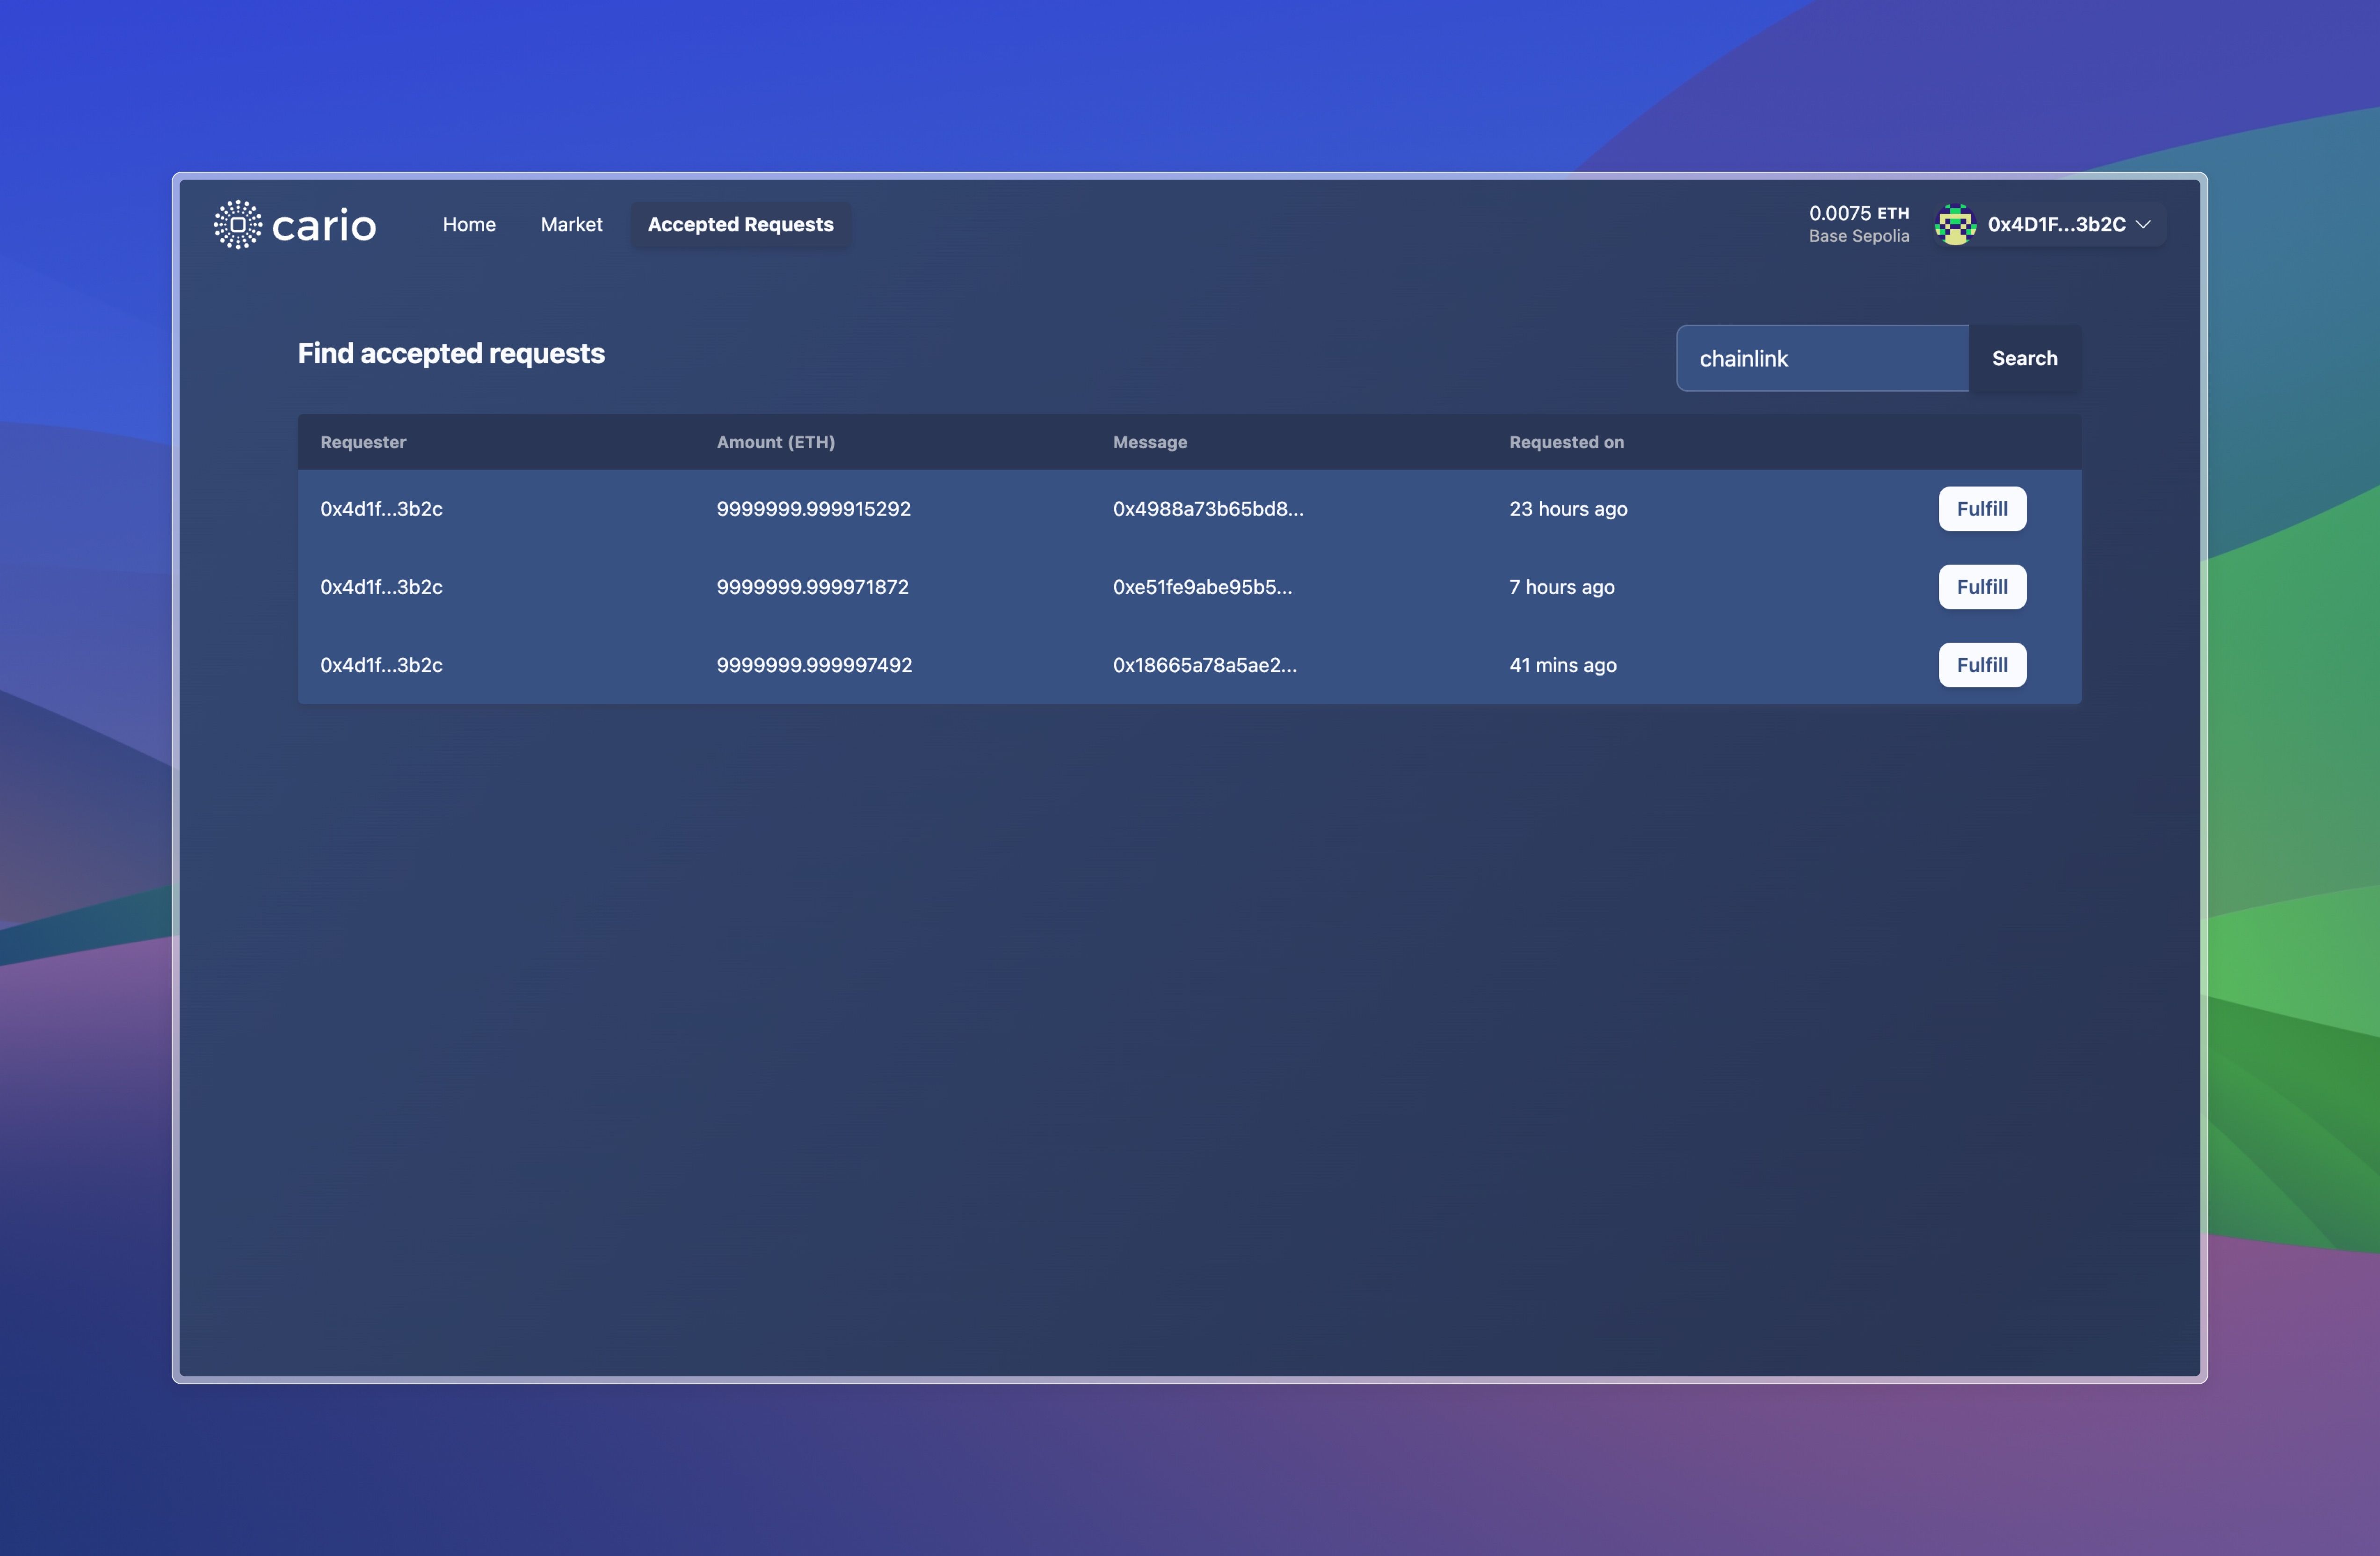Click the Requested on column header
Screen dimensions: 2380x1556
tap(1566, 442)
